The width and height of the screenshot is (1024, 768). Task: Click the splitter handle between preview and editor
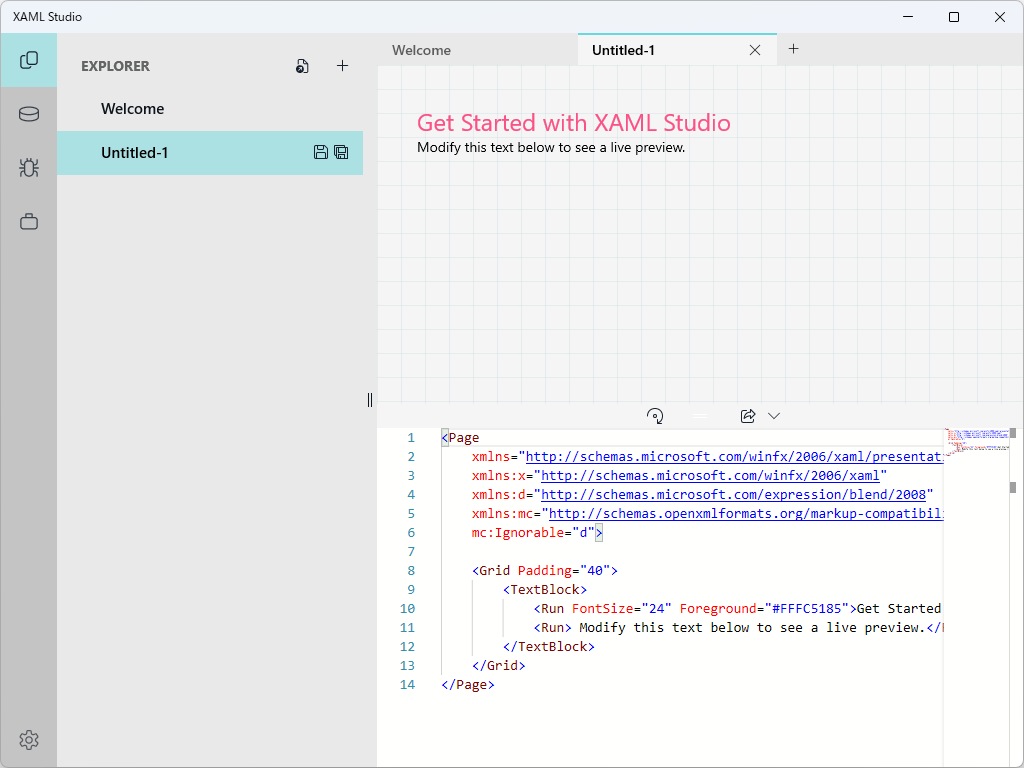700,415
